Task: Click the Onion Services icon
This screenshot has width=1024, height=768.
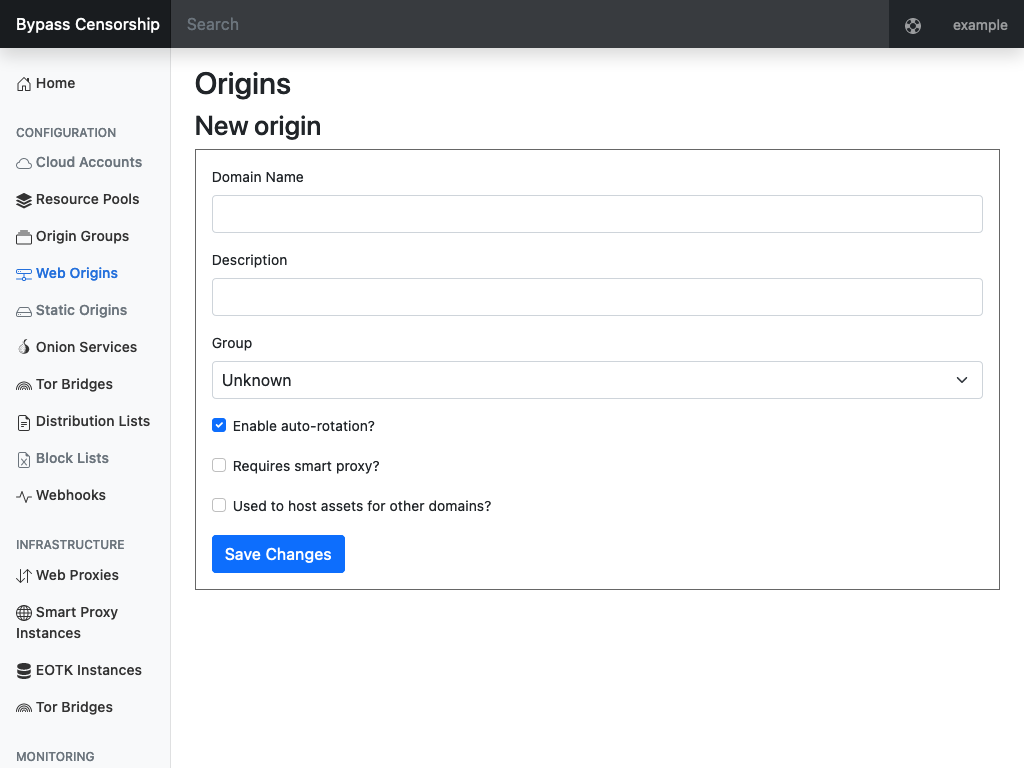Action: point(24,348)
